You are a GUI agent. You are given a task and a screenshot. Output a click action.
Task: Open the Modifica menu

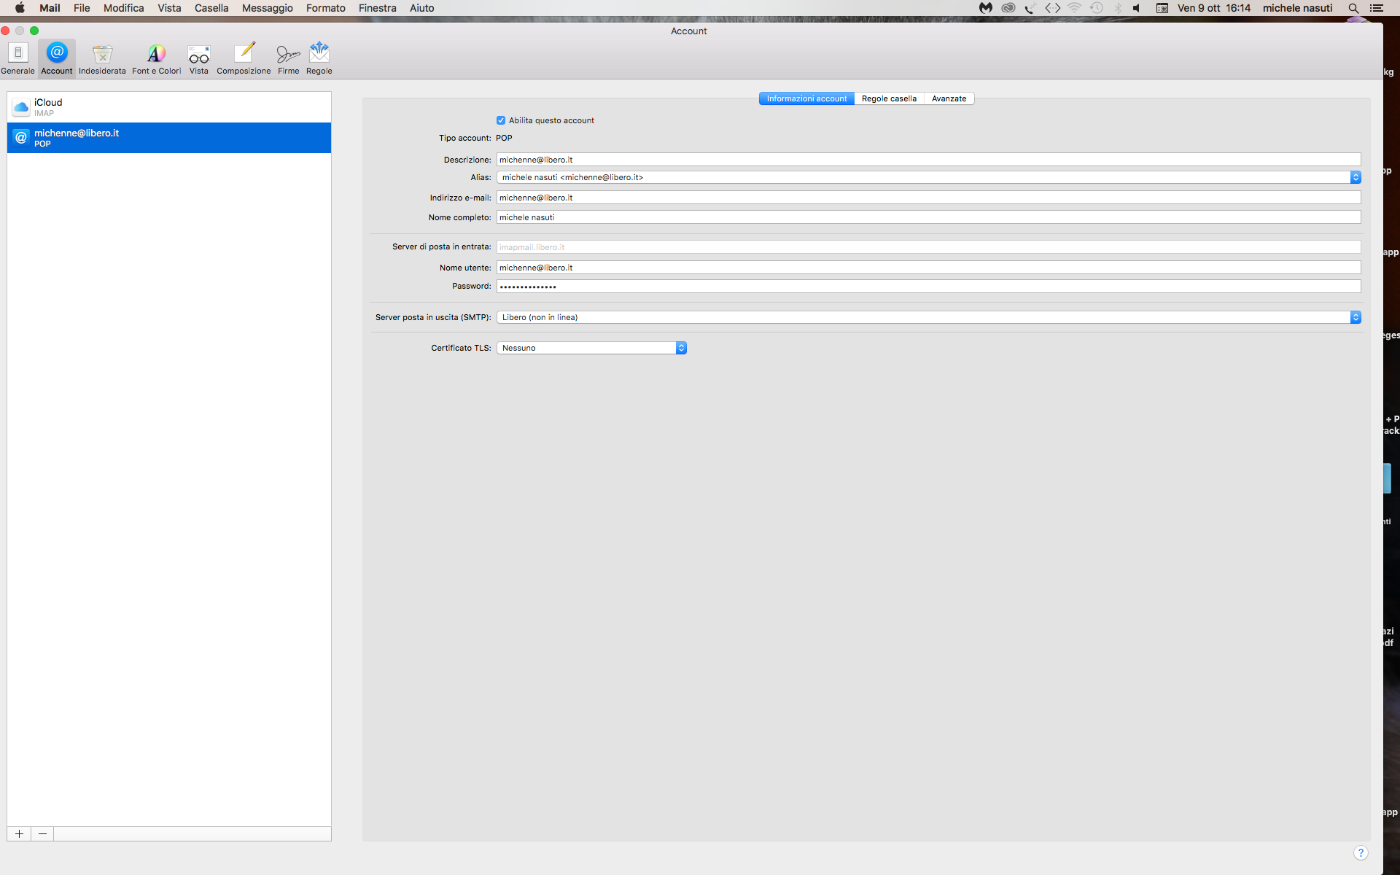[124, 8]
